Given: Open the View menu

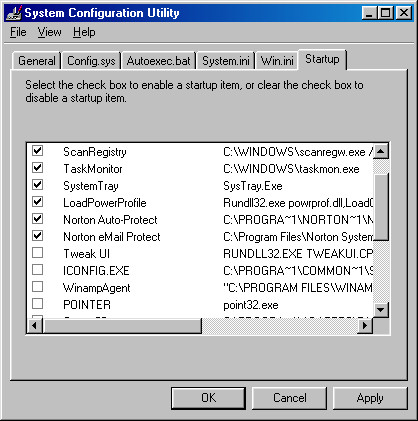Looking at the screenshot, I should pyautogui.click(x=49, y=32).
